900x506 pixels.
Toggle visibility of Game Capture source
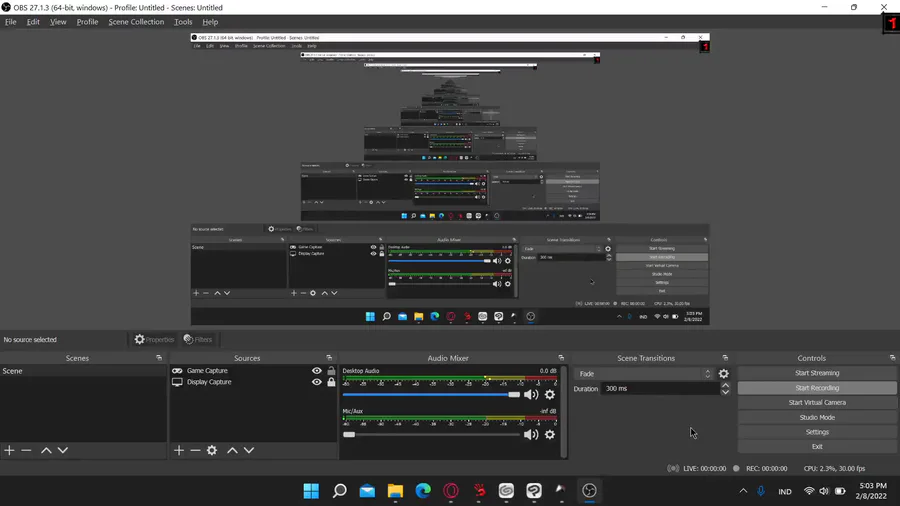[316, 371]
